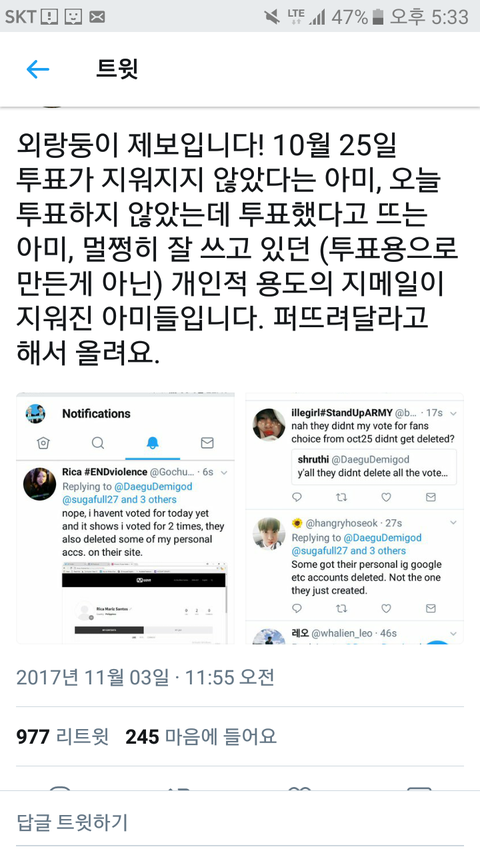
Task: Open the left attached screenshot image
Action: (125, 518)
